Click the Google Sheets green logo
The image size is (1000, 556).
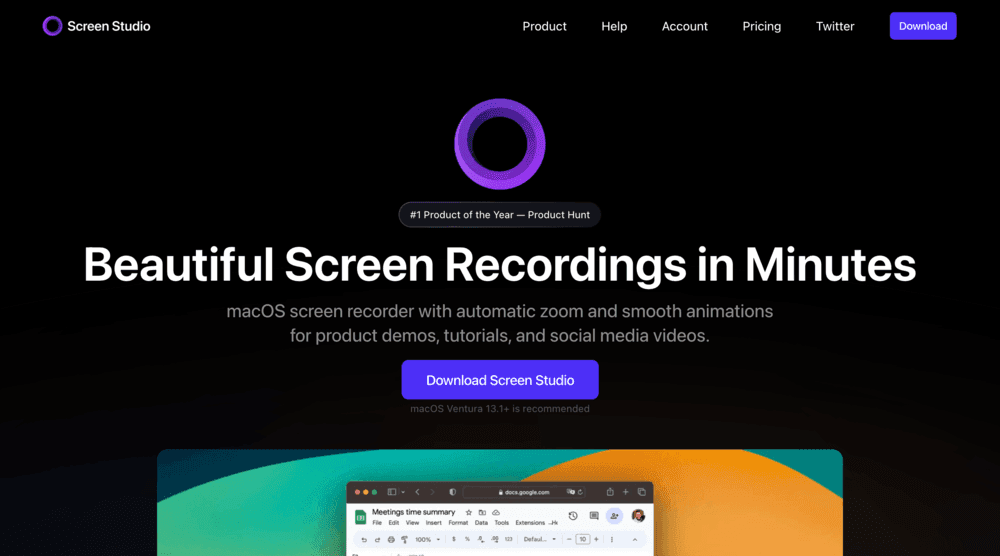pyautogui.click(x=360, y=517)
